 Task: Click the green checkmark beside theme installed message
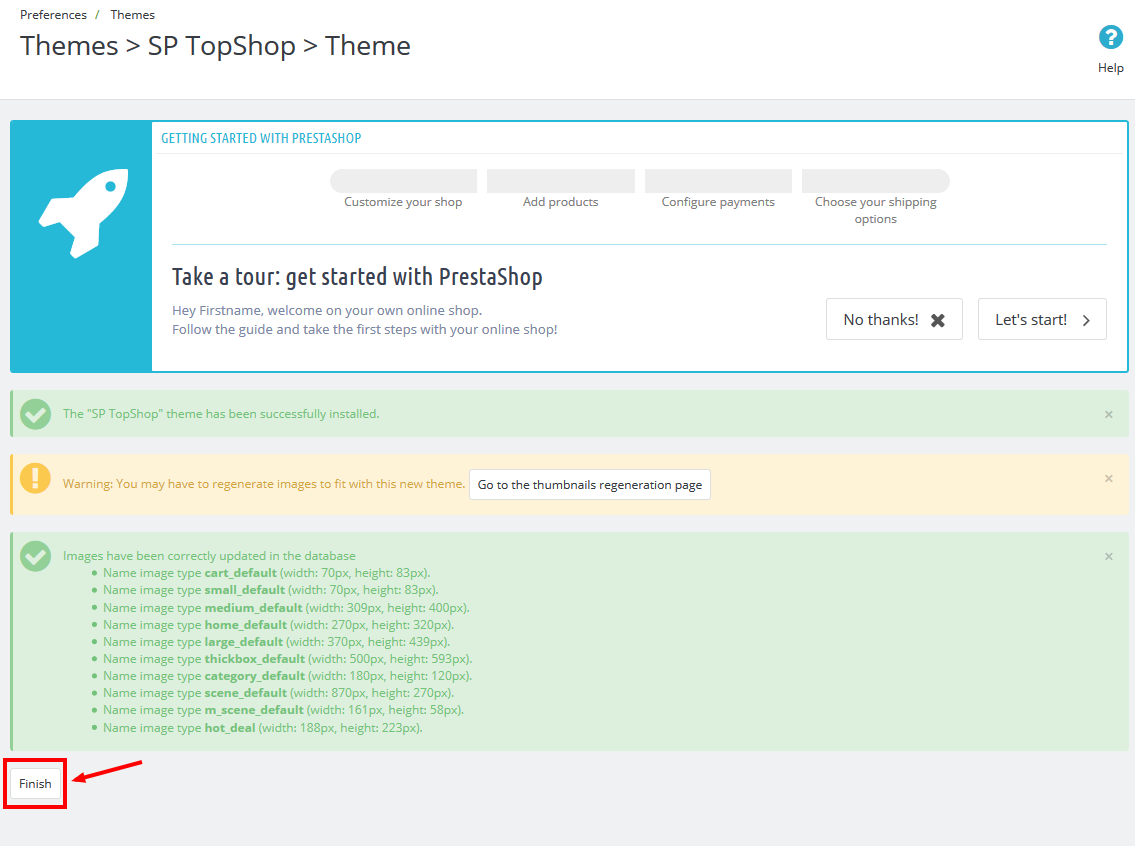(35, 414)
